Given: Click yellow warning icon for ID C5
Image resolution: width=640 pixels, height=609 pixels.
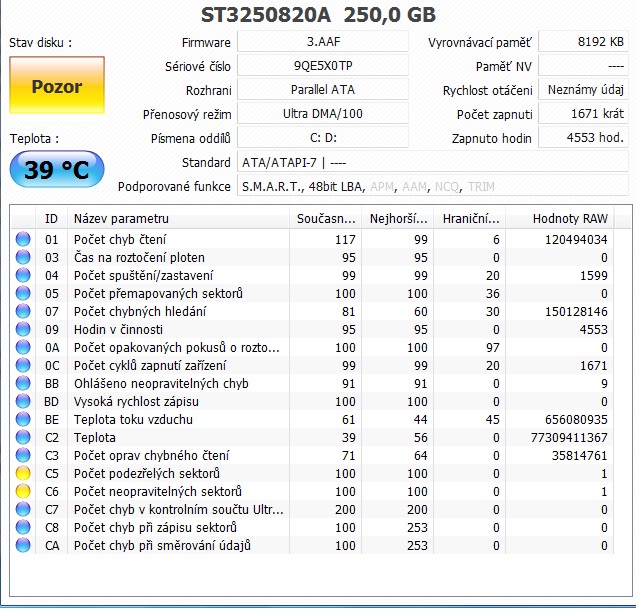Looking at the screenshot, I should tap(23, 473).
